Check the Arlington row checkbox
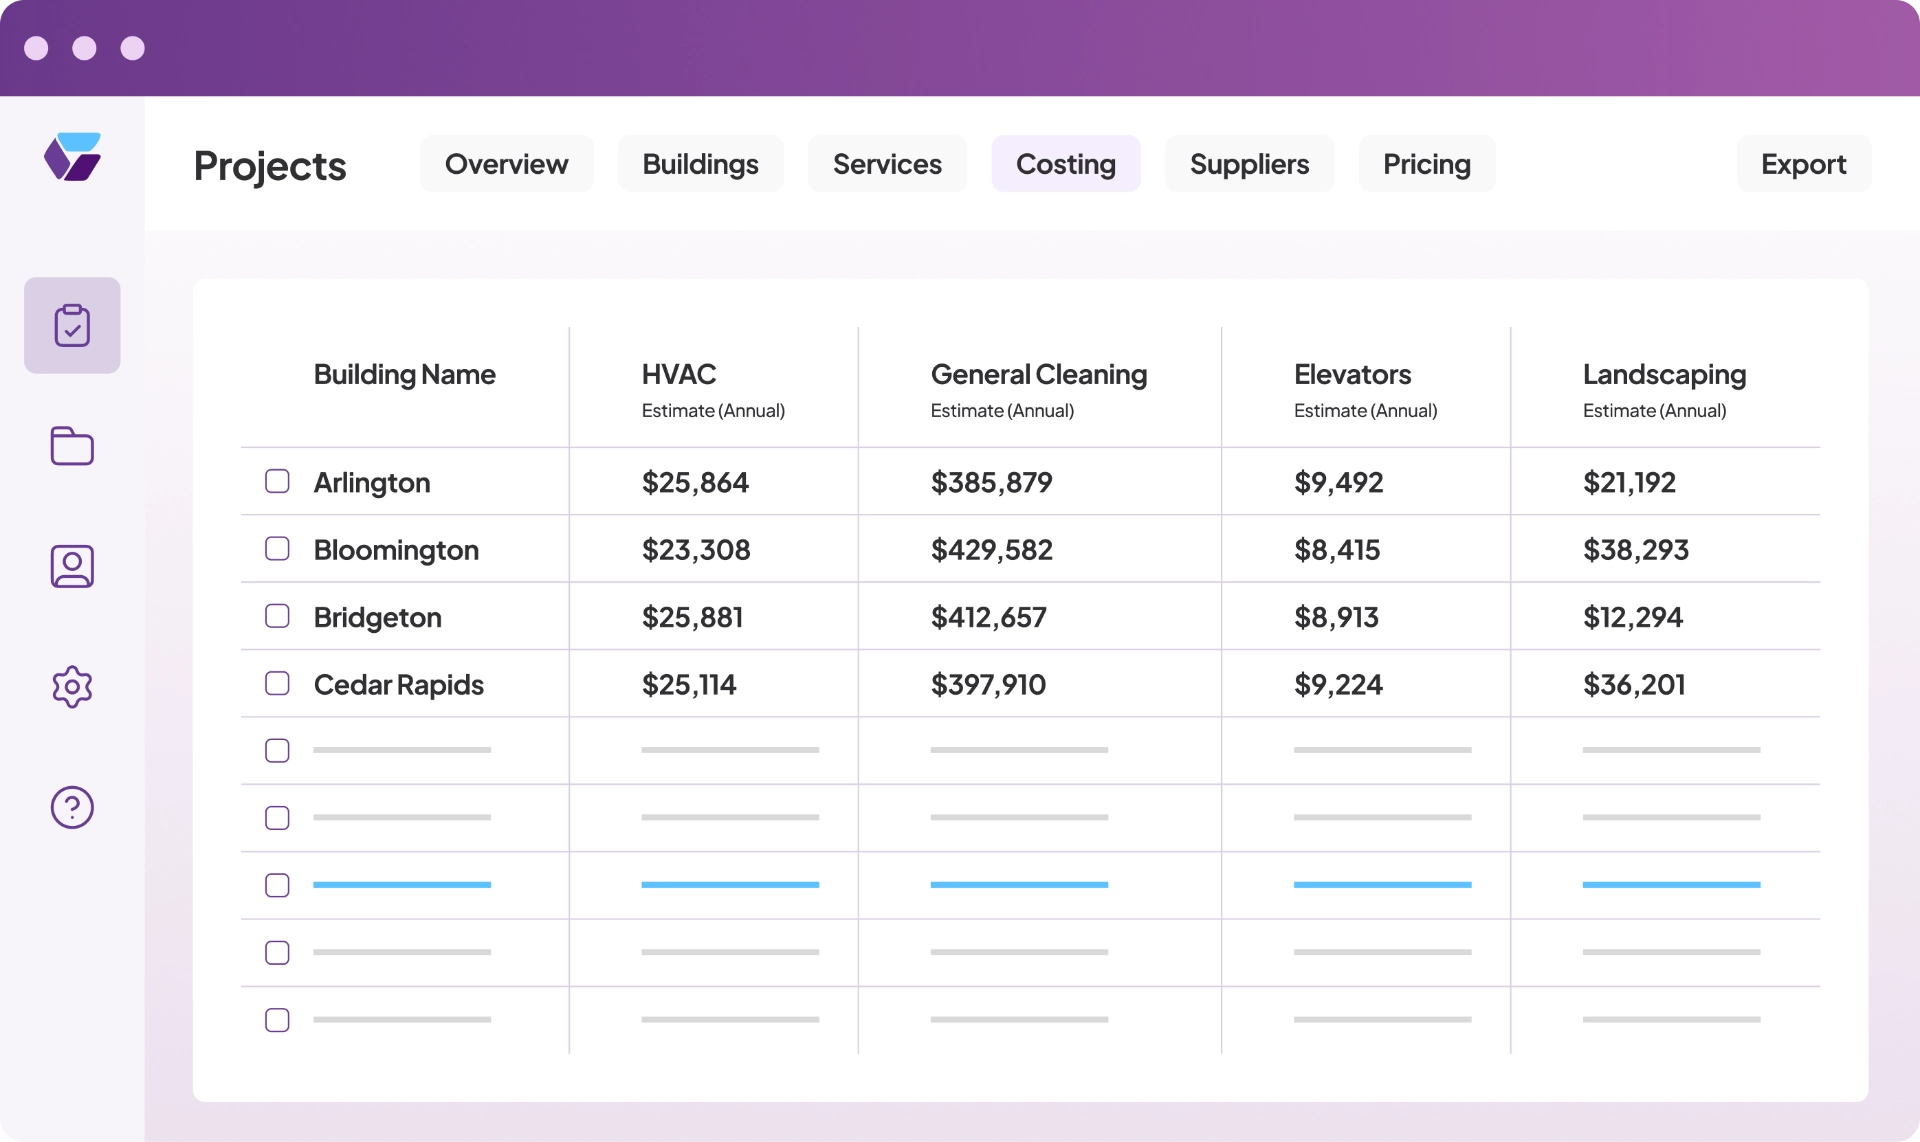Screen dimensions: 1920x1142 point(277,481)
